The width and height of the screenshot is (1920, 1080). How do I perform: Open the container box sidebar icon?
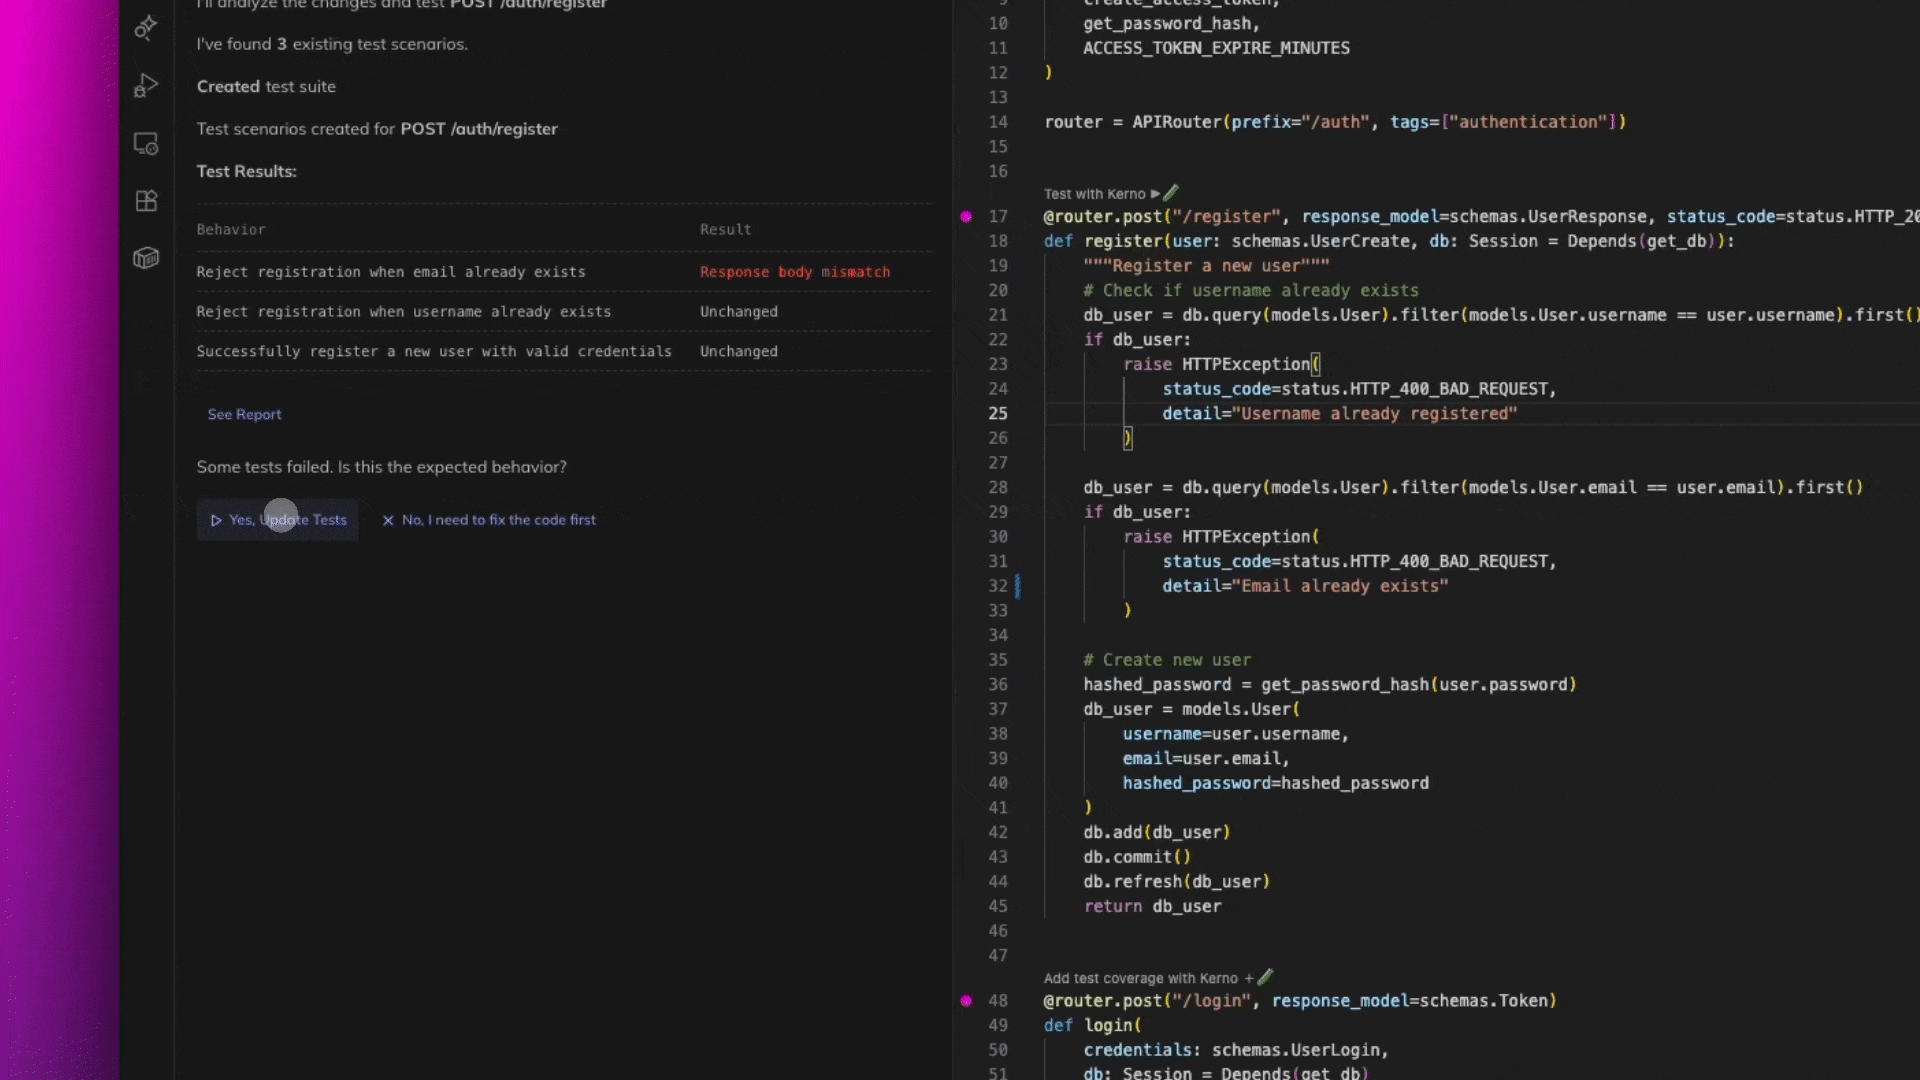click(146, 258)
